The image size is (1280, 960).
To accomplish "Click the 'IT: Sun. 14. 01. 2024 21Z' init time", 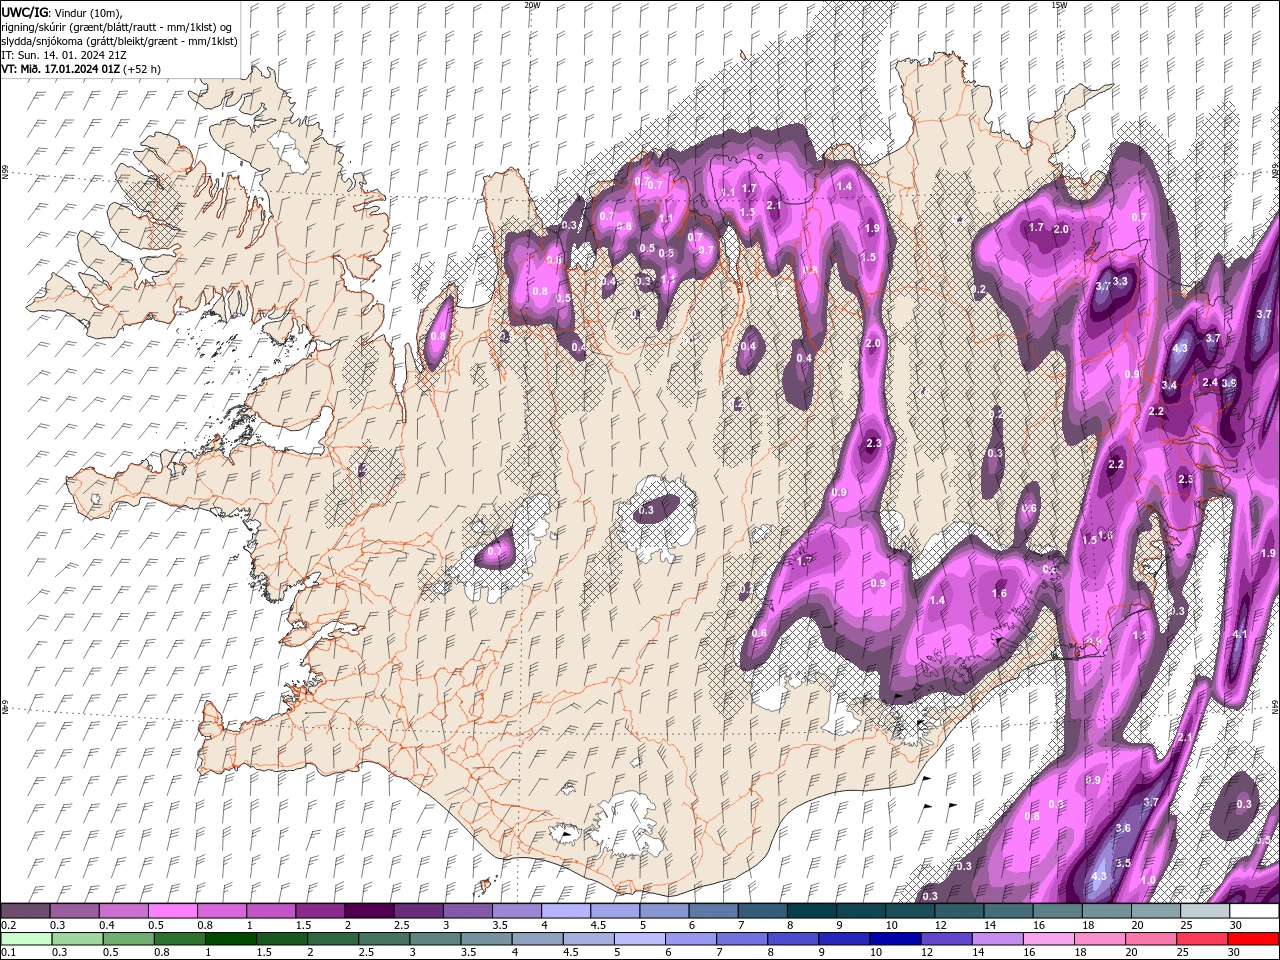I will (x=64, y=55).
